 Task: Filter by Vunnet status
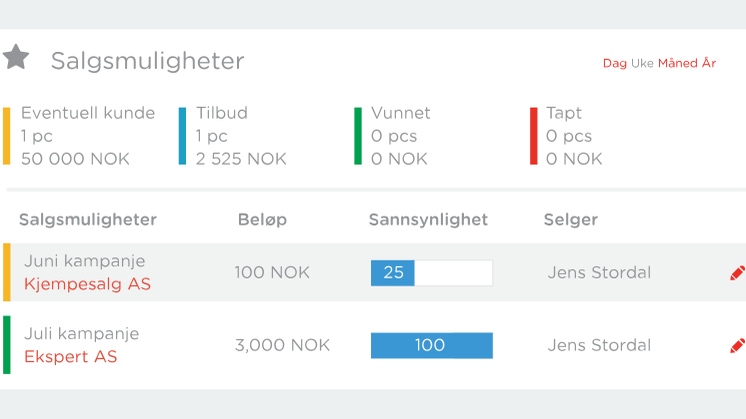click(x=393, y=136)
